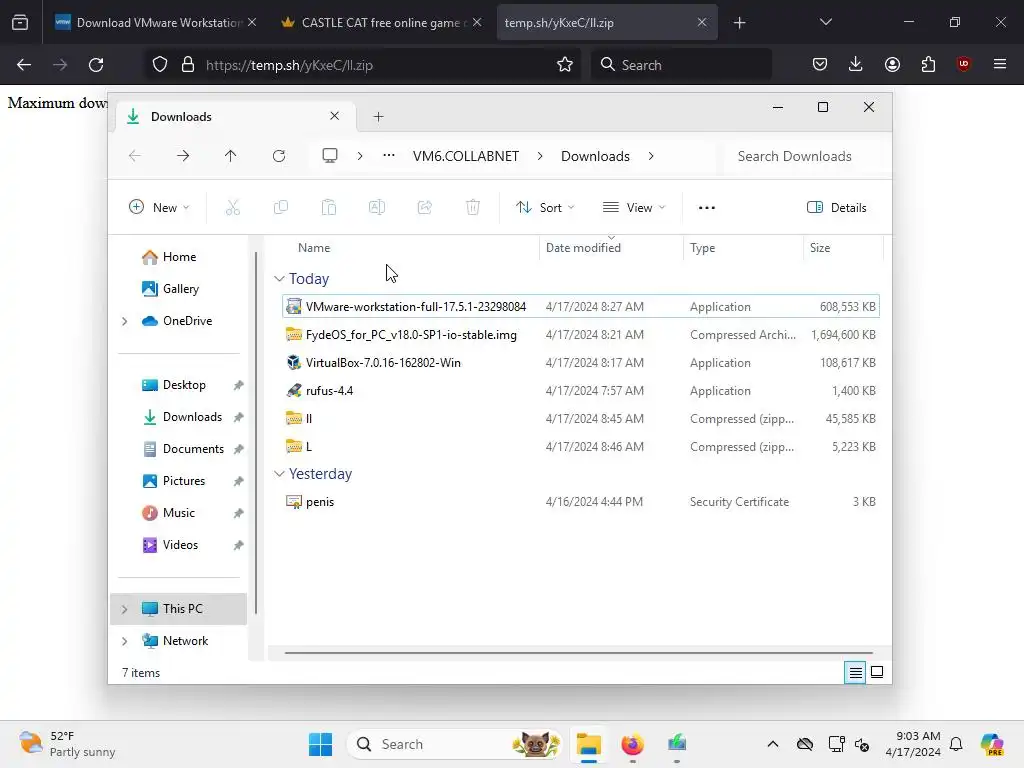Switch to large icons view layout

(877, 672)
